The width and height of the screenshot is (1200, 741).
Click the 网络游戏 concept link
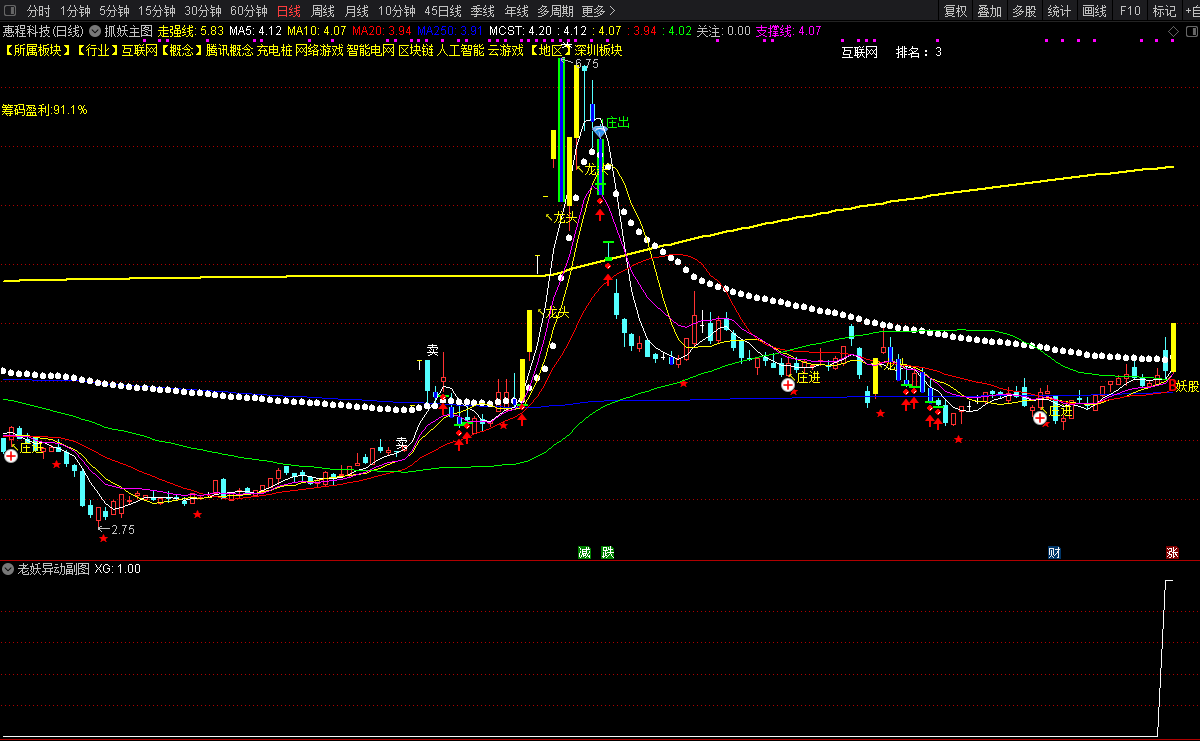[319, 50]
